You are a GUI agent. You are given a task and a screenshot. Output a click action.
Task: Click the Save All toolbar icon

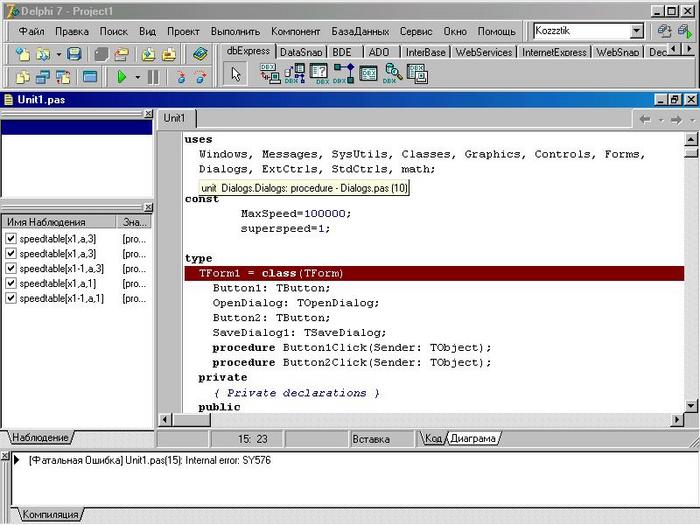coord(101,54)
